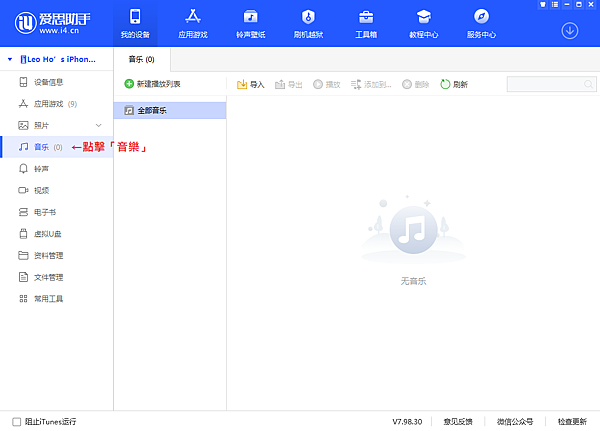The image size is (600, 431).
Task: Open 微信公众号 WeChat account link
Action: [x=515, y=422]
